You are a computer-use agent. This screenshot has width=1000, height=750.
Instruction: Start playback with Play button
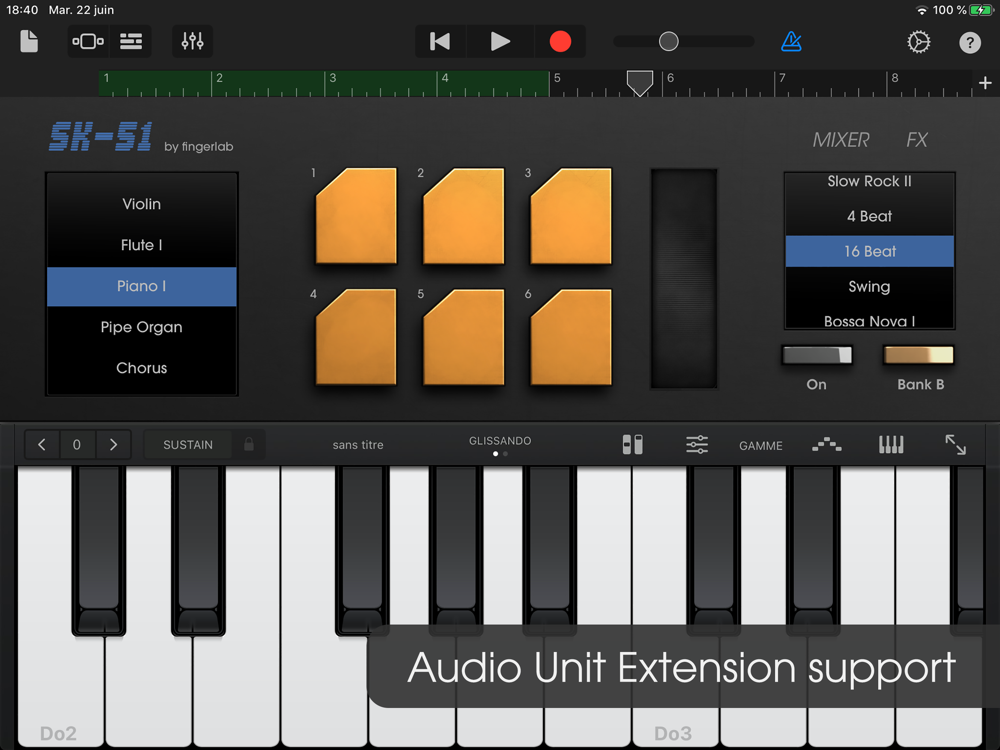[x=500, y=41]
